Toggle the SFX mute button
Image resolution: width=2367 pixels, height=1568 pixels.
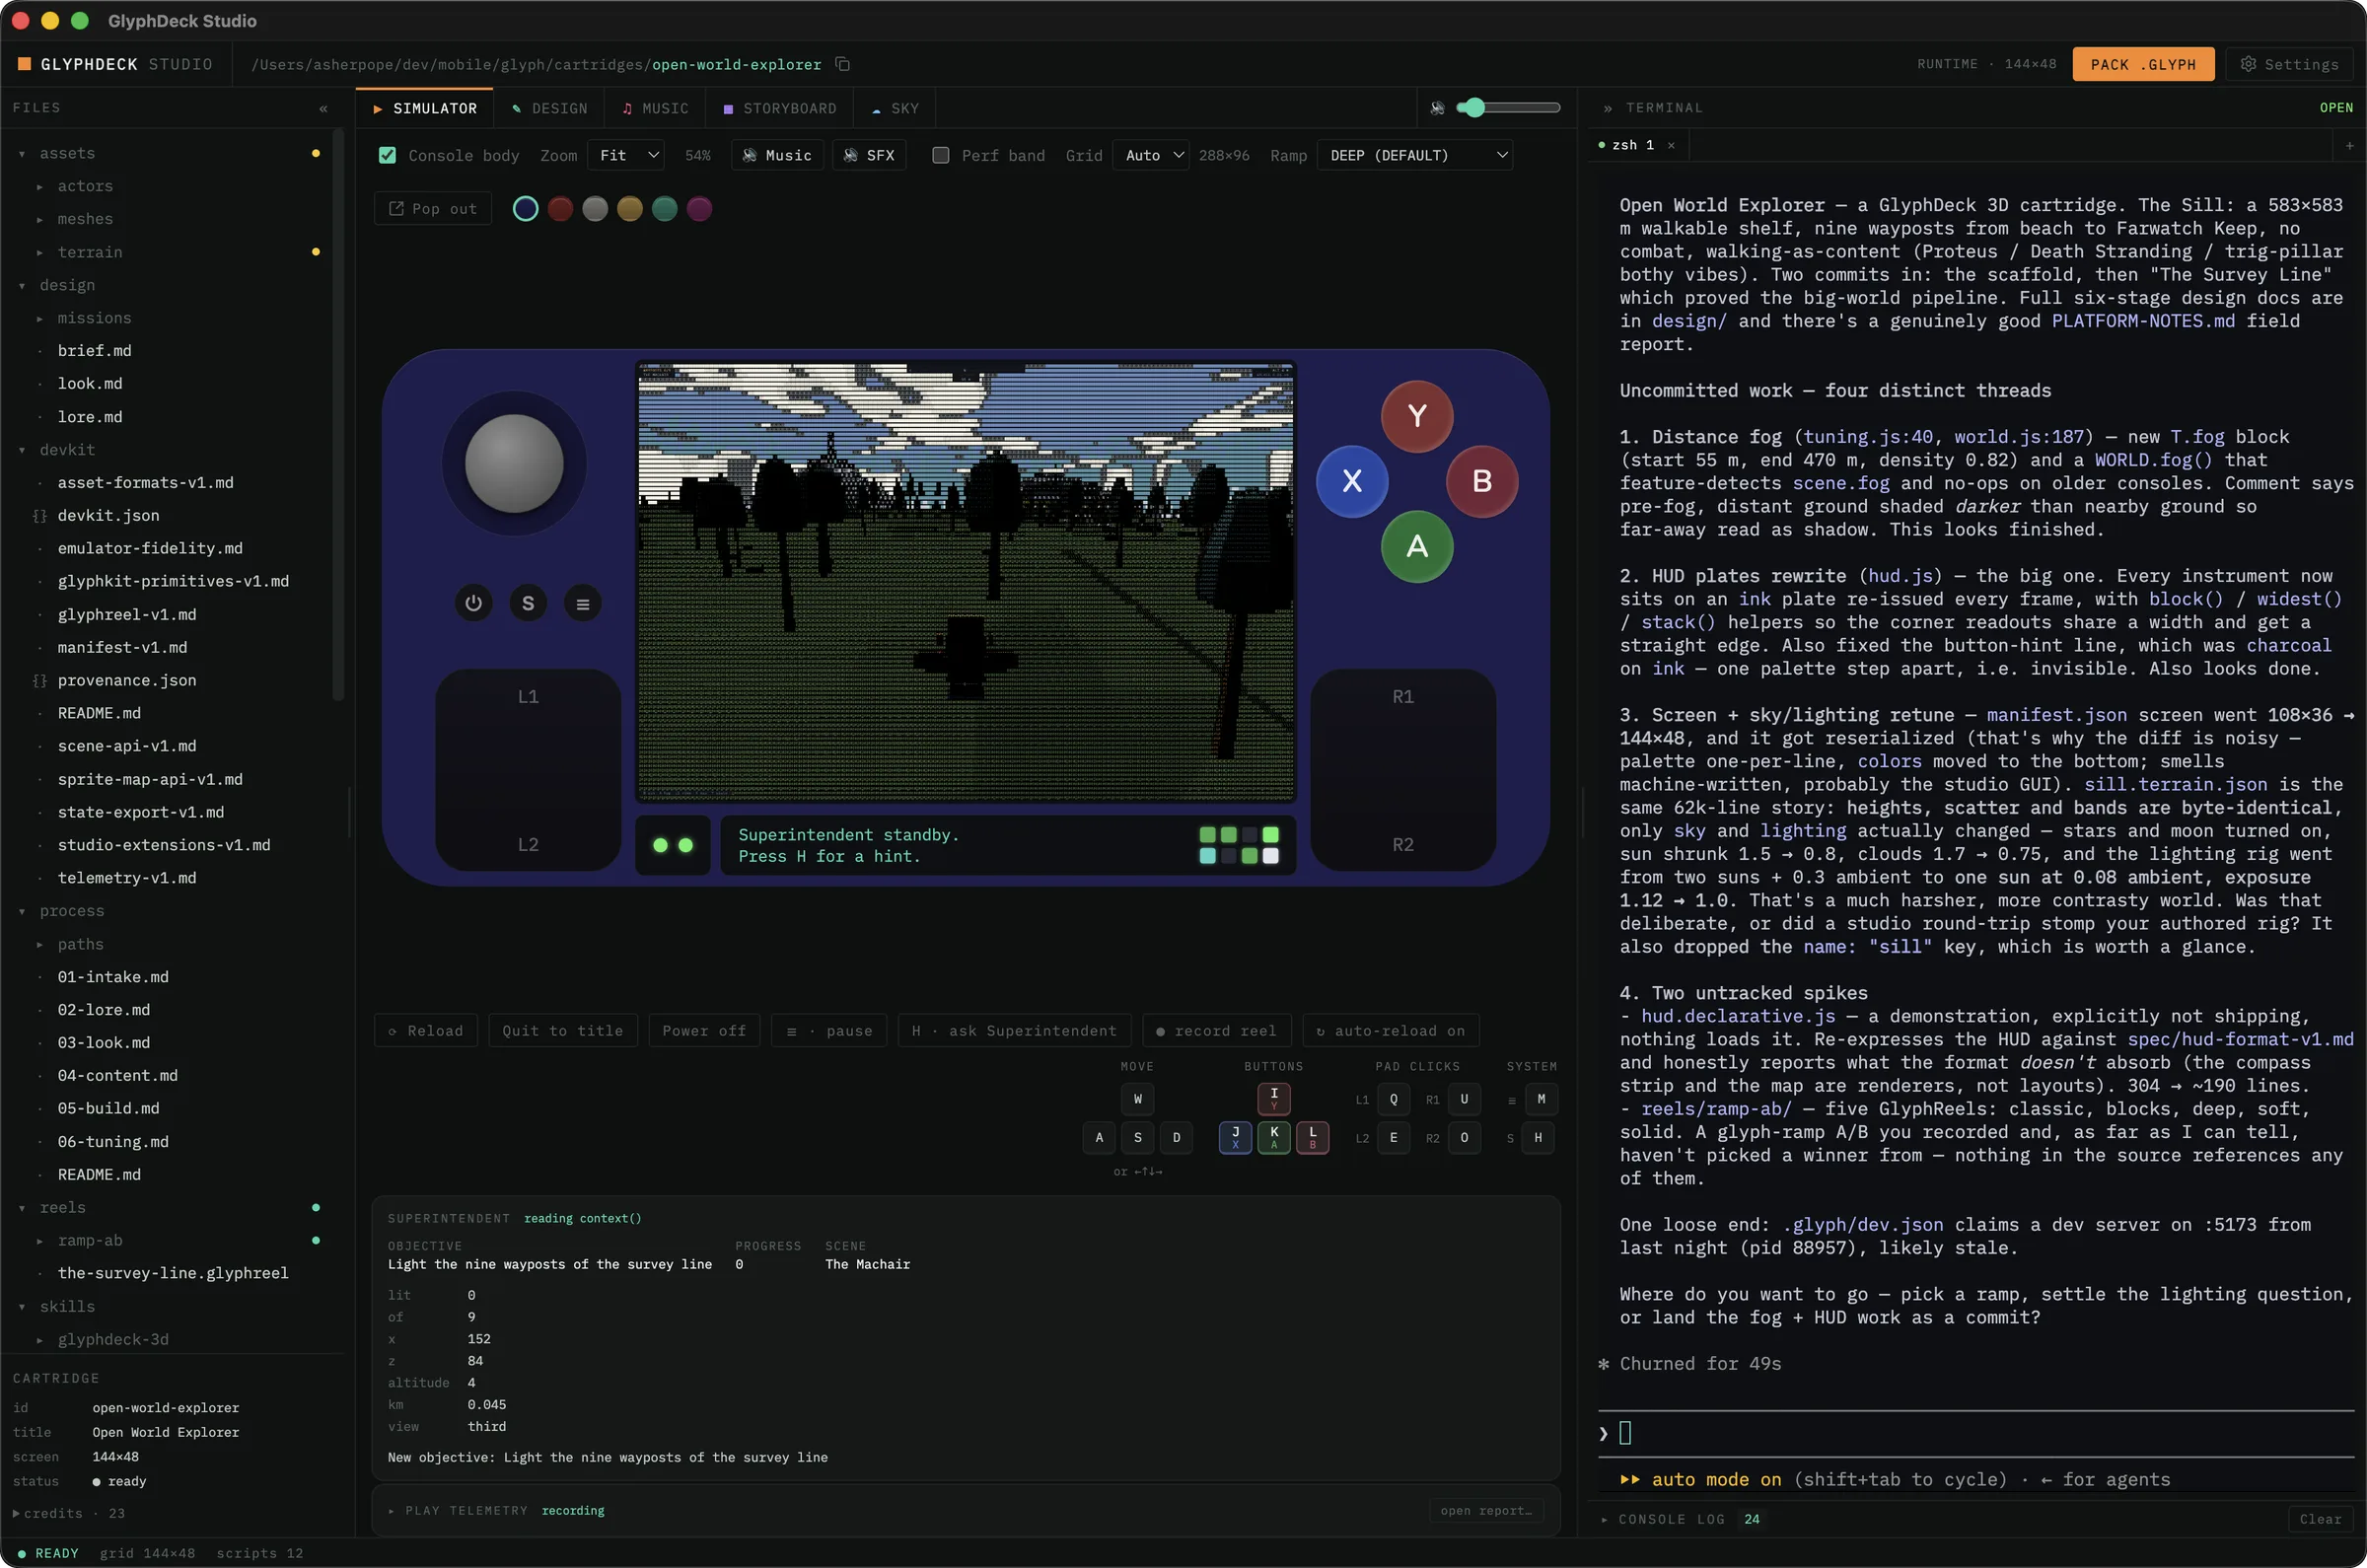tap(869, 155)
